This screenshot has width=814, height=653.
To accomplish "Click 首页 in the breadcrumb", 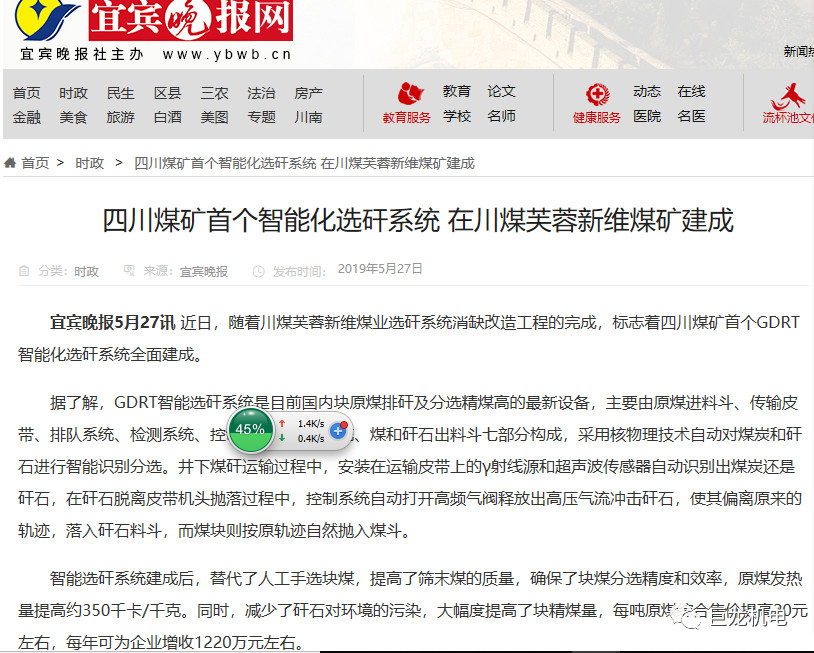I will click(x=35, y=164).
